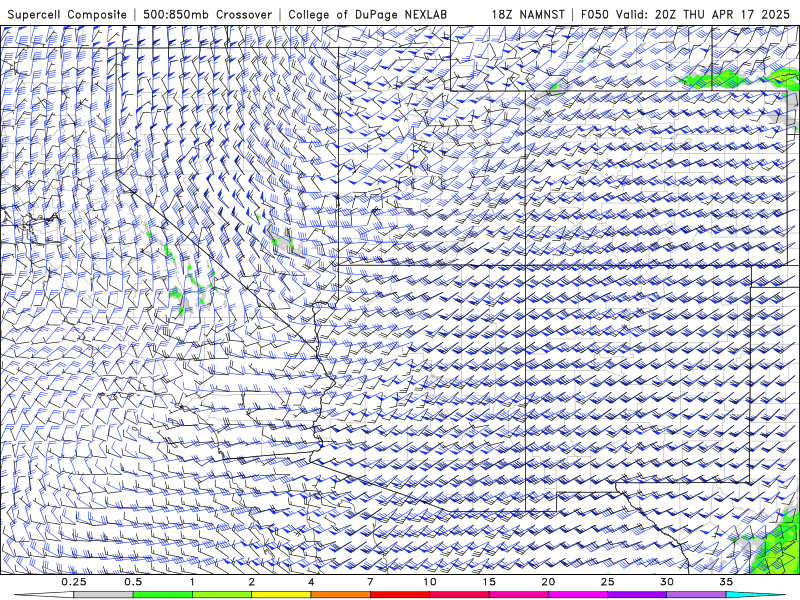Click the legend value 10
Image resolution: width=800 pixels, height=600 pixels.
coord(430,582)
